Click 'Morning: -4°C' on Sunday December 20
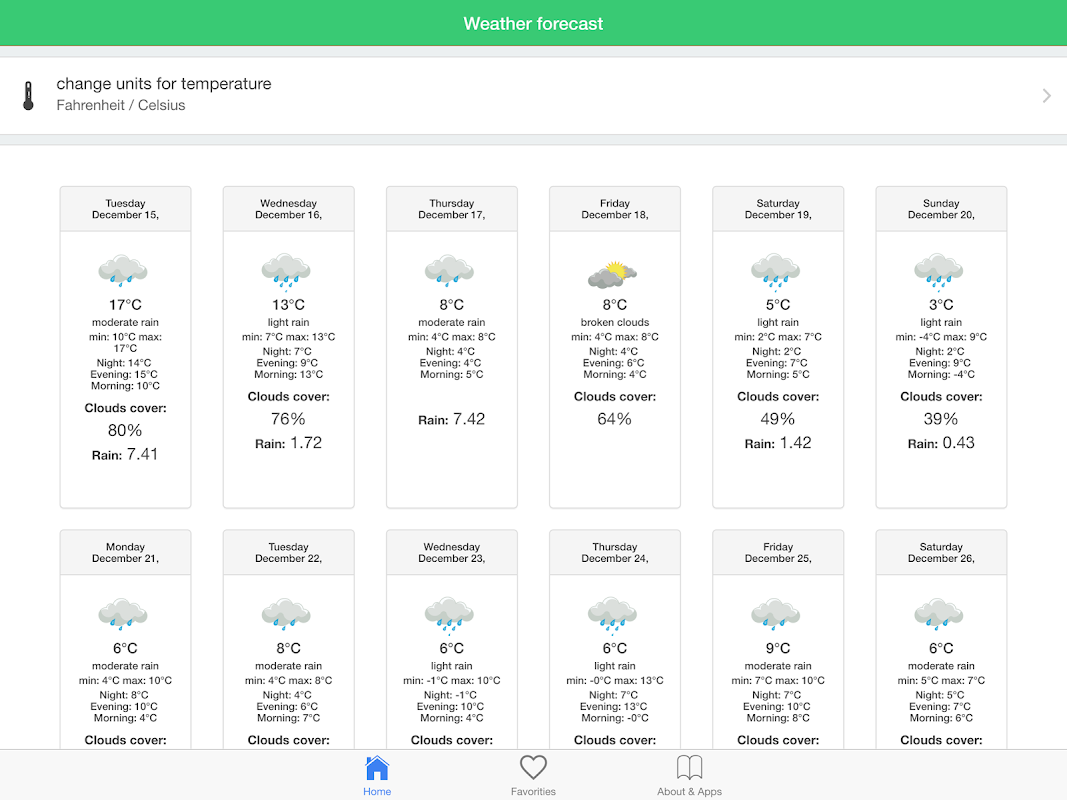Image resolution: width=1067 pixels, height=800 pixels. 941,375
